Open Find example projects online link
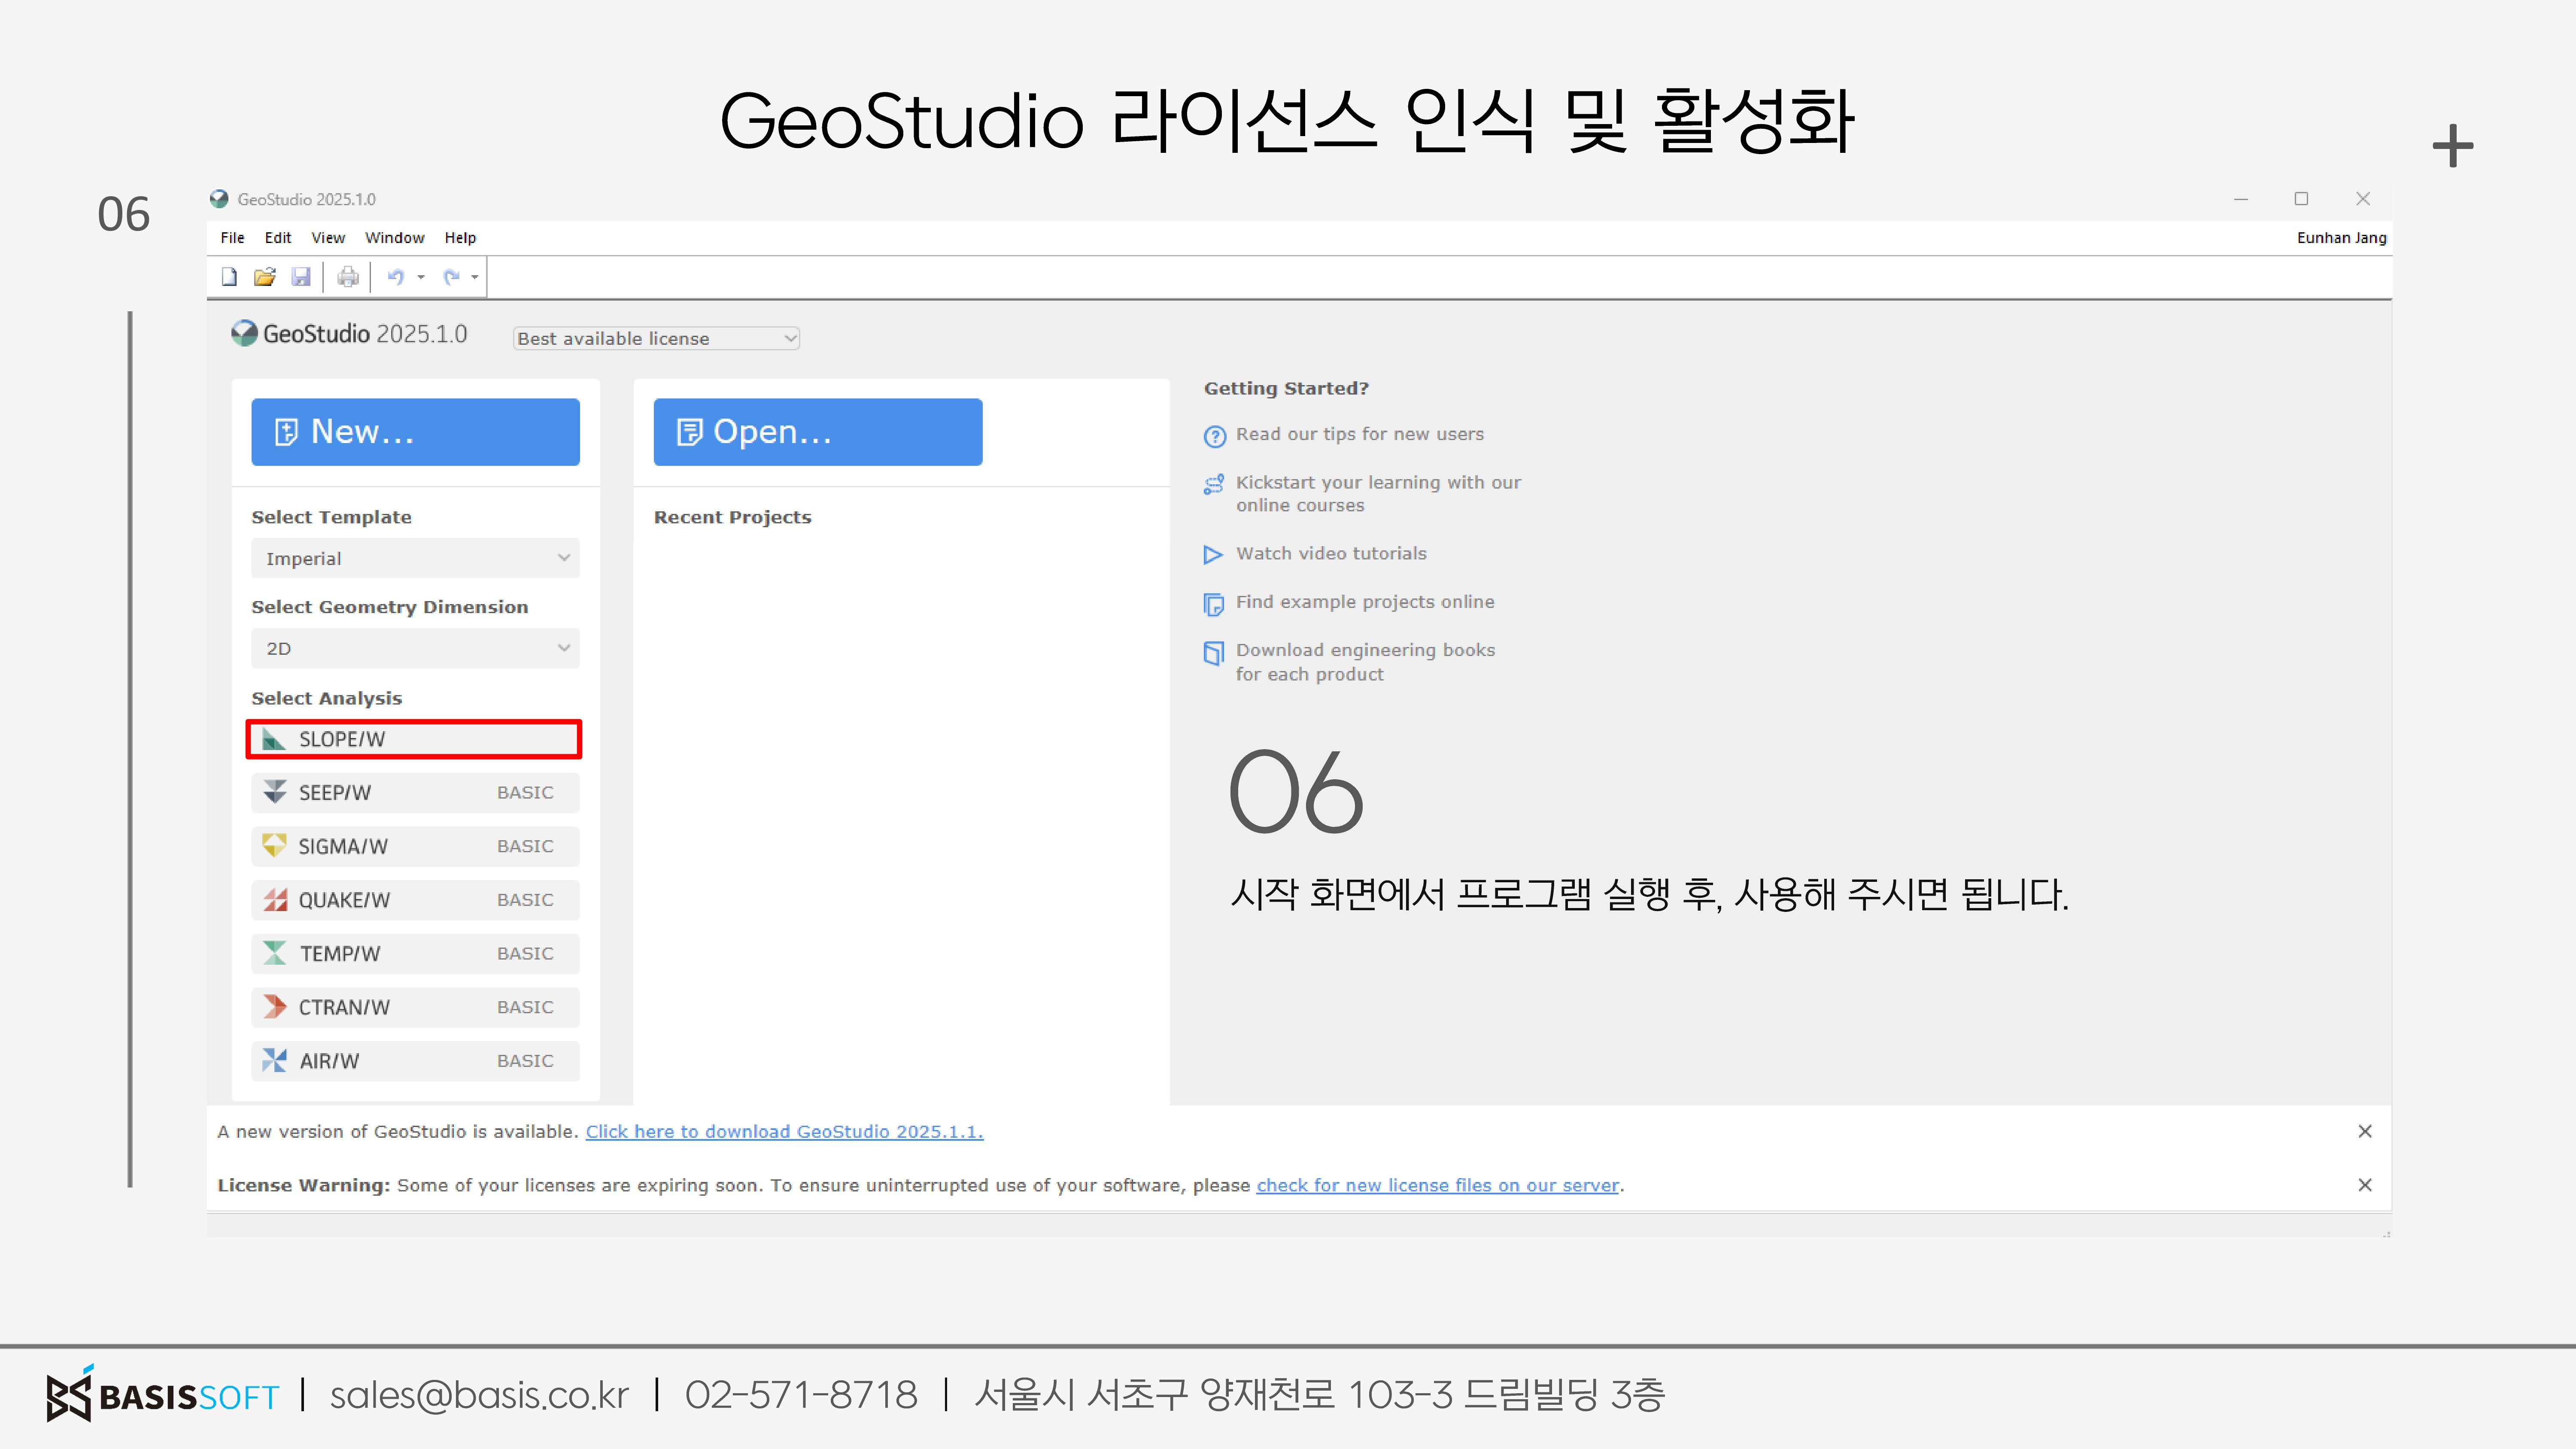2576x1449 pixels. (x=1365, y=602)
